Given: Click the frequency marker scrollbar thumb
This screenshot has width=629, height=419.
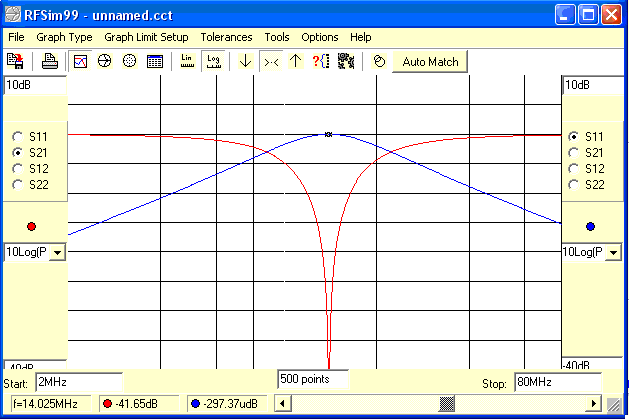Looking at the screenshot, I should (x=447, y=403).
